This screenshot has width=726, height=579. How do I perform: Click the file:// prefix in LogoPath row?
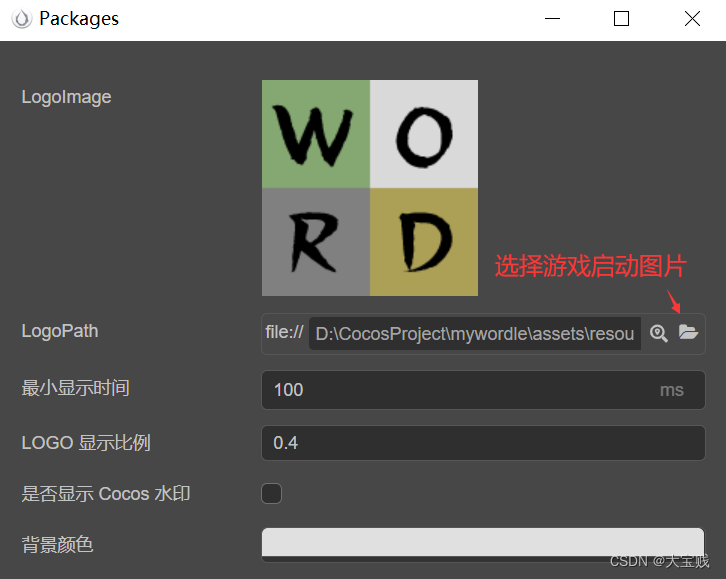coord(284,333)
